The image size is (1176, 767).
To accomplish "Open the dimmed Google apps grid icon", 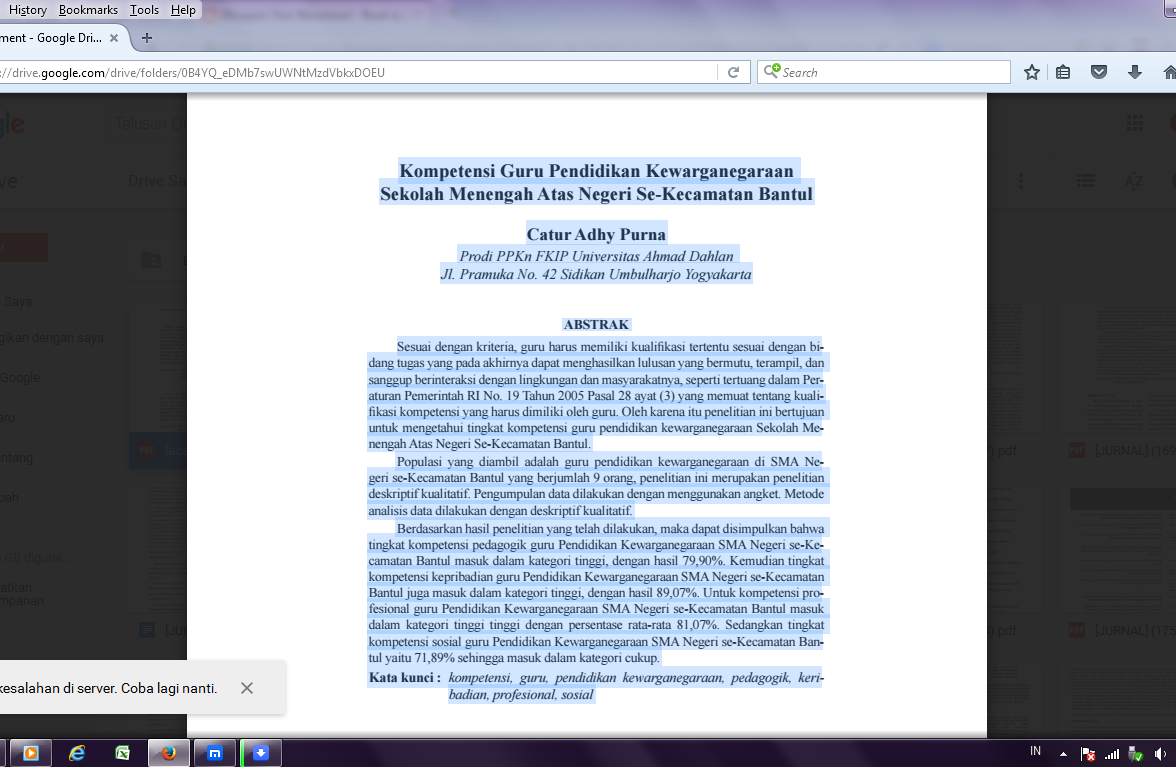I will coord(1135,123).
